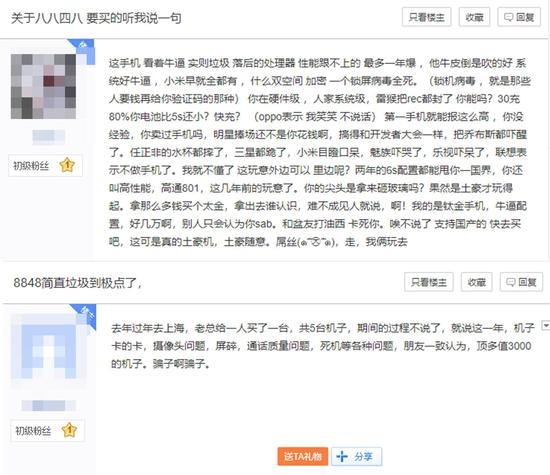Click 收藏 beside the 关于八八四八 title
550x475 pixels.
click(x=474, y=17)
